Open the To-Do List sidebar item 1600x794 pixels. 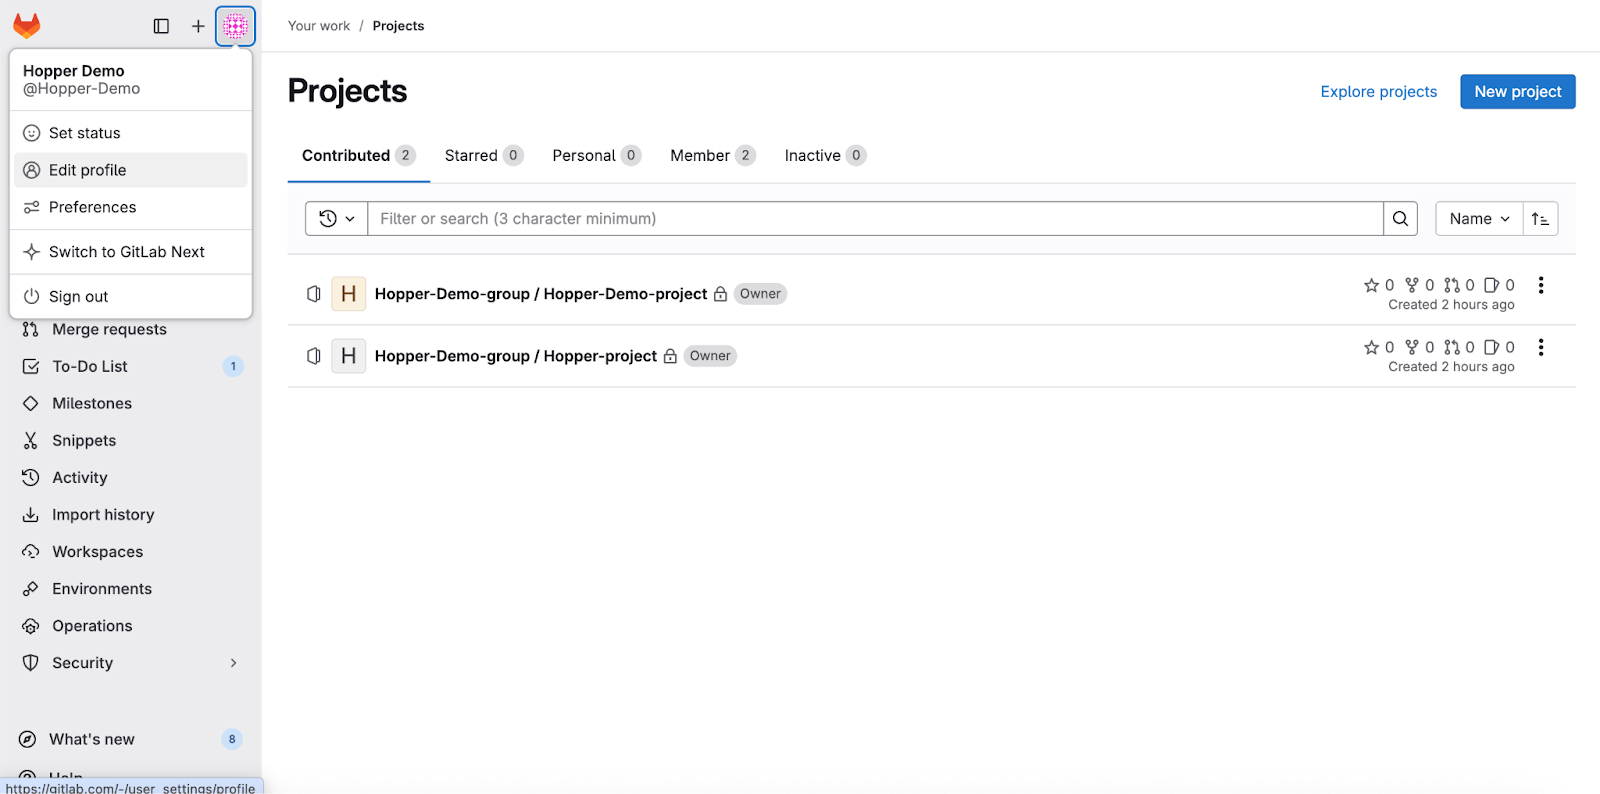pyautogui.click(x=131, y=366)
